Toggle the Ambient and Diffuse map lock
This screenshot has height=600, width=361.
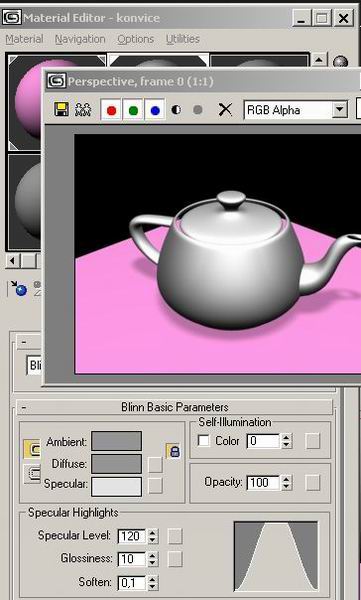coord(173,451)
